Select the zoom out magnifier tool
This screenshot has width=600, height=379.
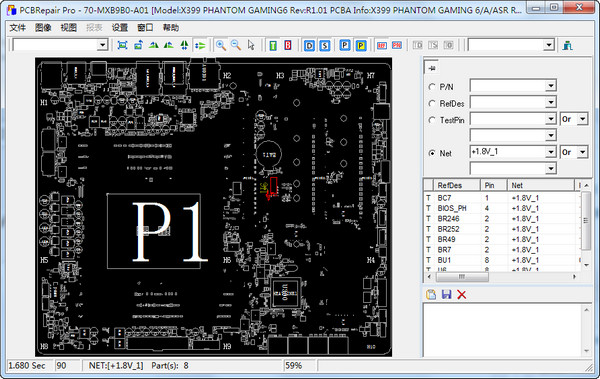tap(236, 45)
